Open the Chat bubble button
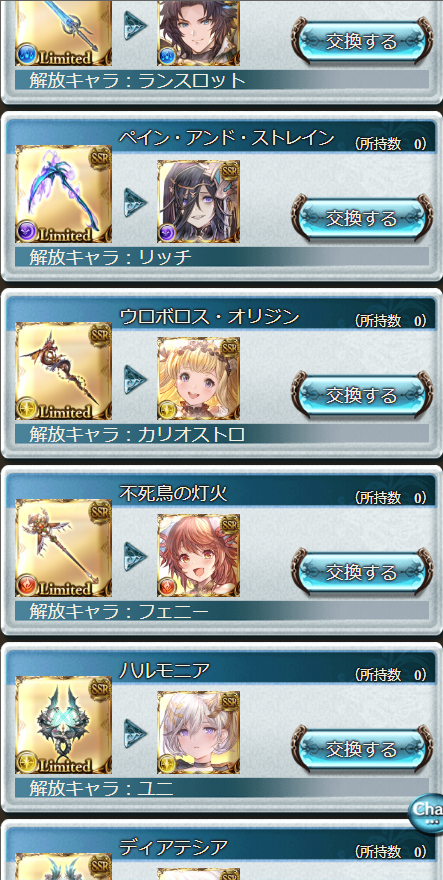The width and height of the screenshot is (443, 880). (427, 812)
